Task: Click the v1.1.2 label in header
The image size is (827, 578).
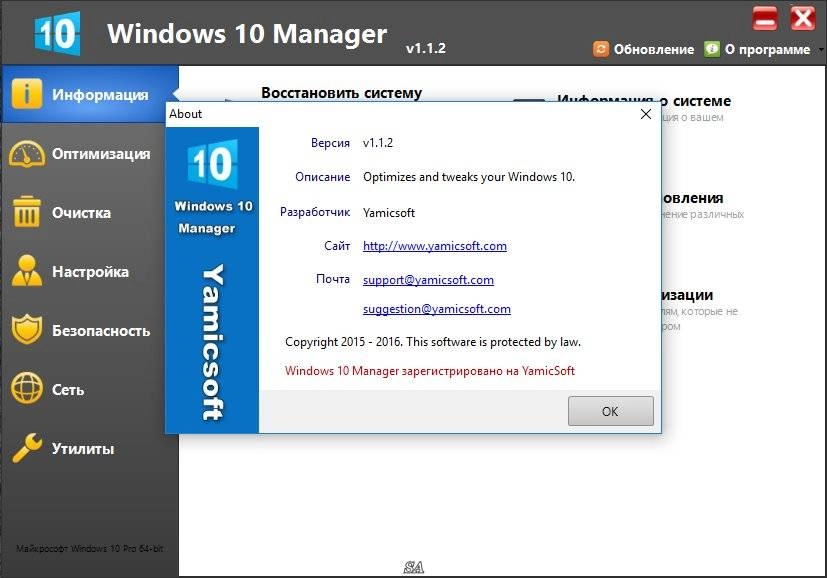Action: (x=426, y=48)
